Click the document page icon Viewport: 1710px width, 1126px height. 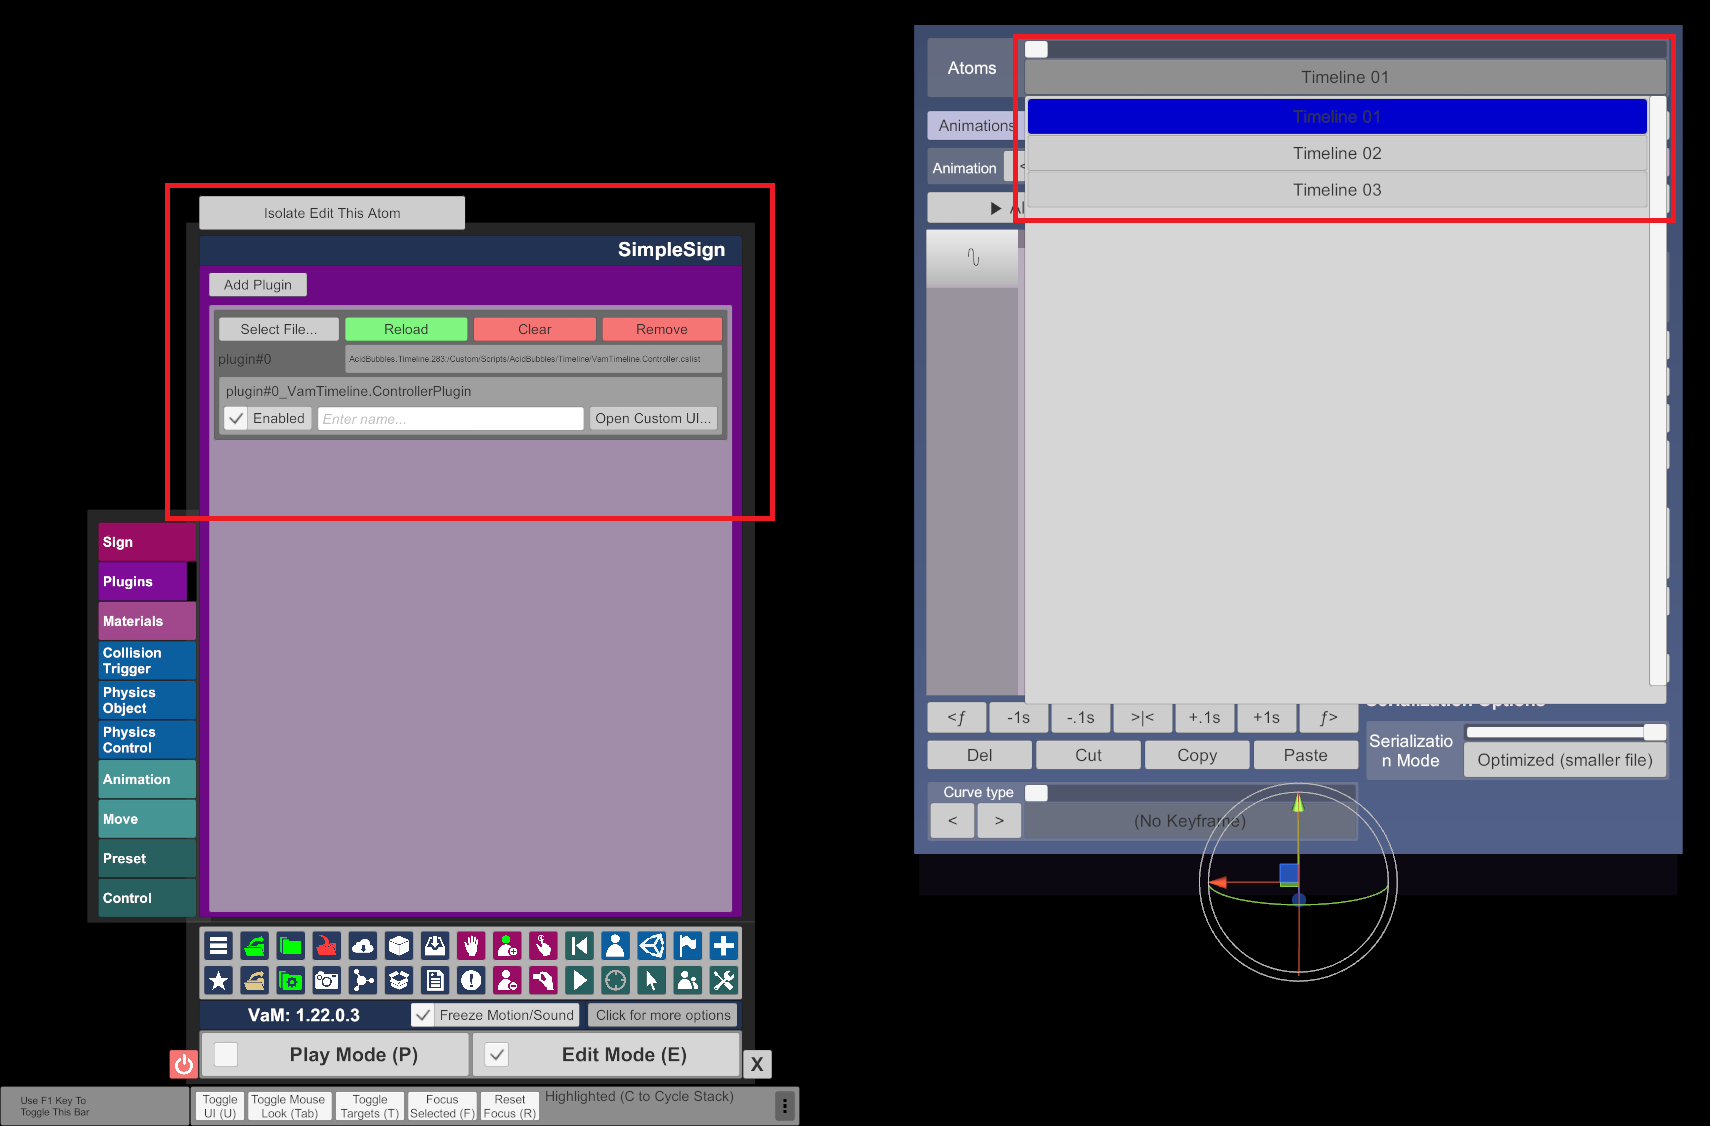tap(435, 981)
